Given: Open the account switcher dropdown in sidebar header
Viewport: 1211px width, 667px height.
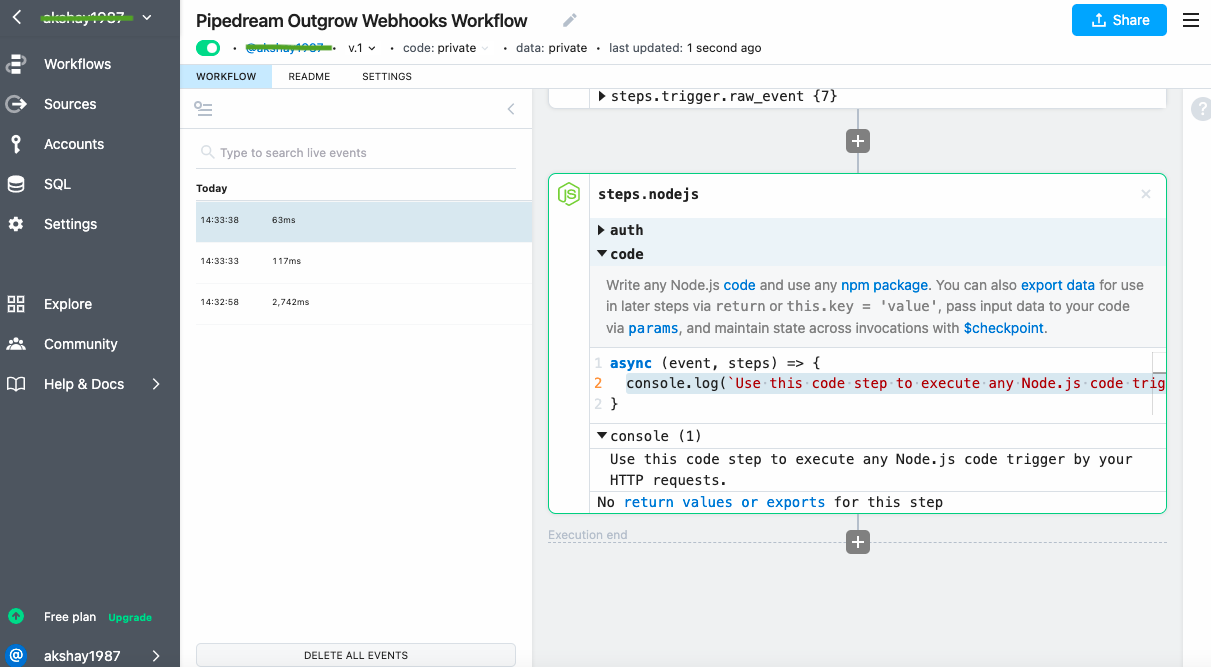Looking at the screenshot, I should 148,17.
